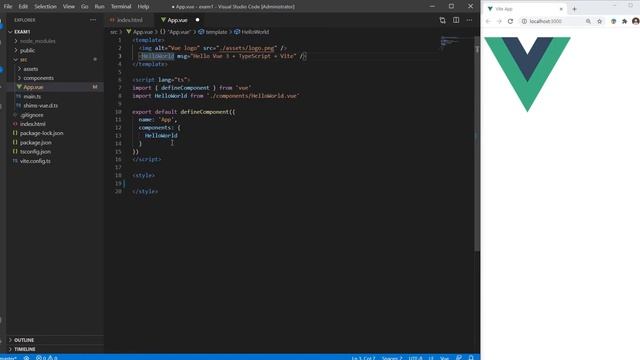640x360 pixels.
Task: Click the feedback icon in status bar
Action: tap(459, 358)
